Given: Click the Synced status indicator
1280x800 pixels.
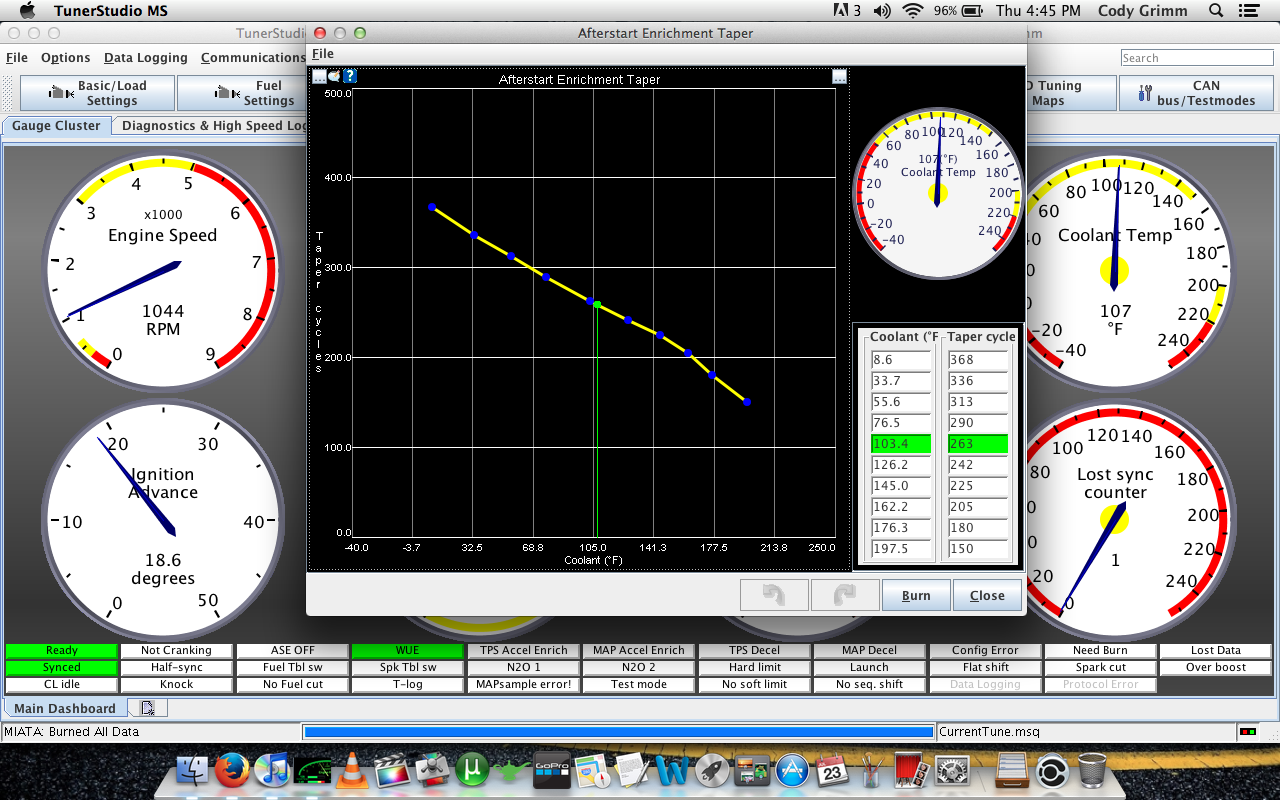Looking at the screenshot, I should point(61,667).
